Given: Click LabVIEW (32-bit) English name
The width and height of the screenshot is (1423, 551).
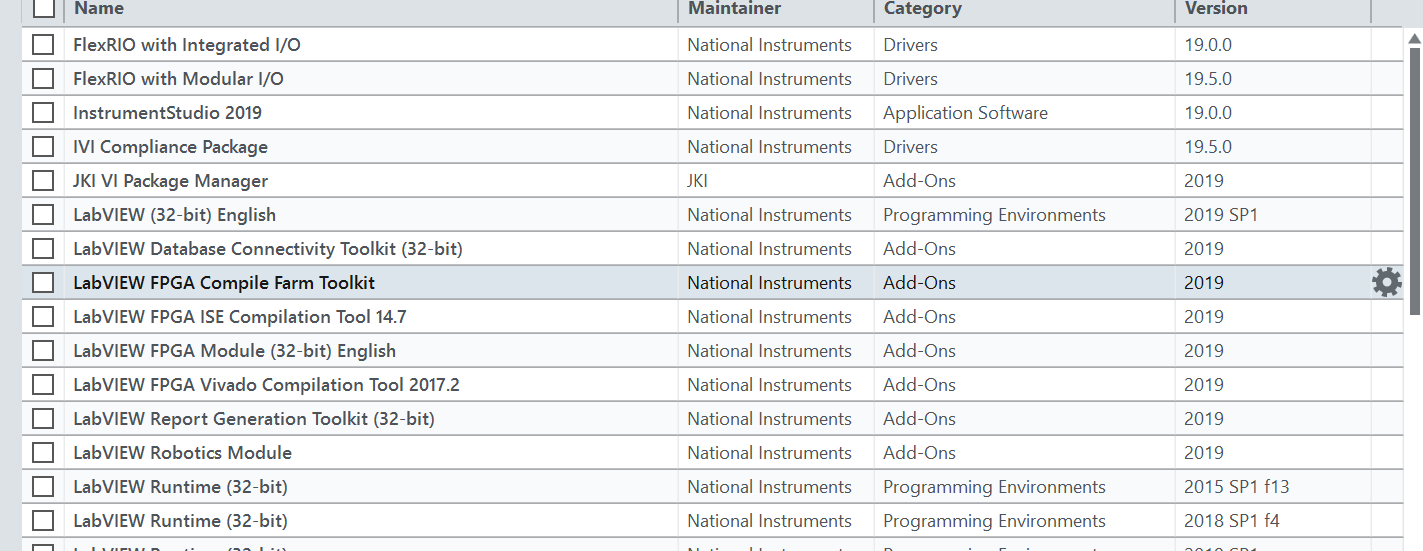Looking at the screenshot, I should click(174, 215).
